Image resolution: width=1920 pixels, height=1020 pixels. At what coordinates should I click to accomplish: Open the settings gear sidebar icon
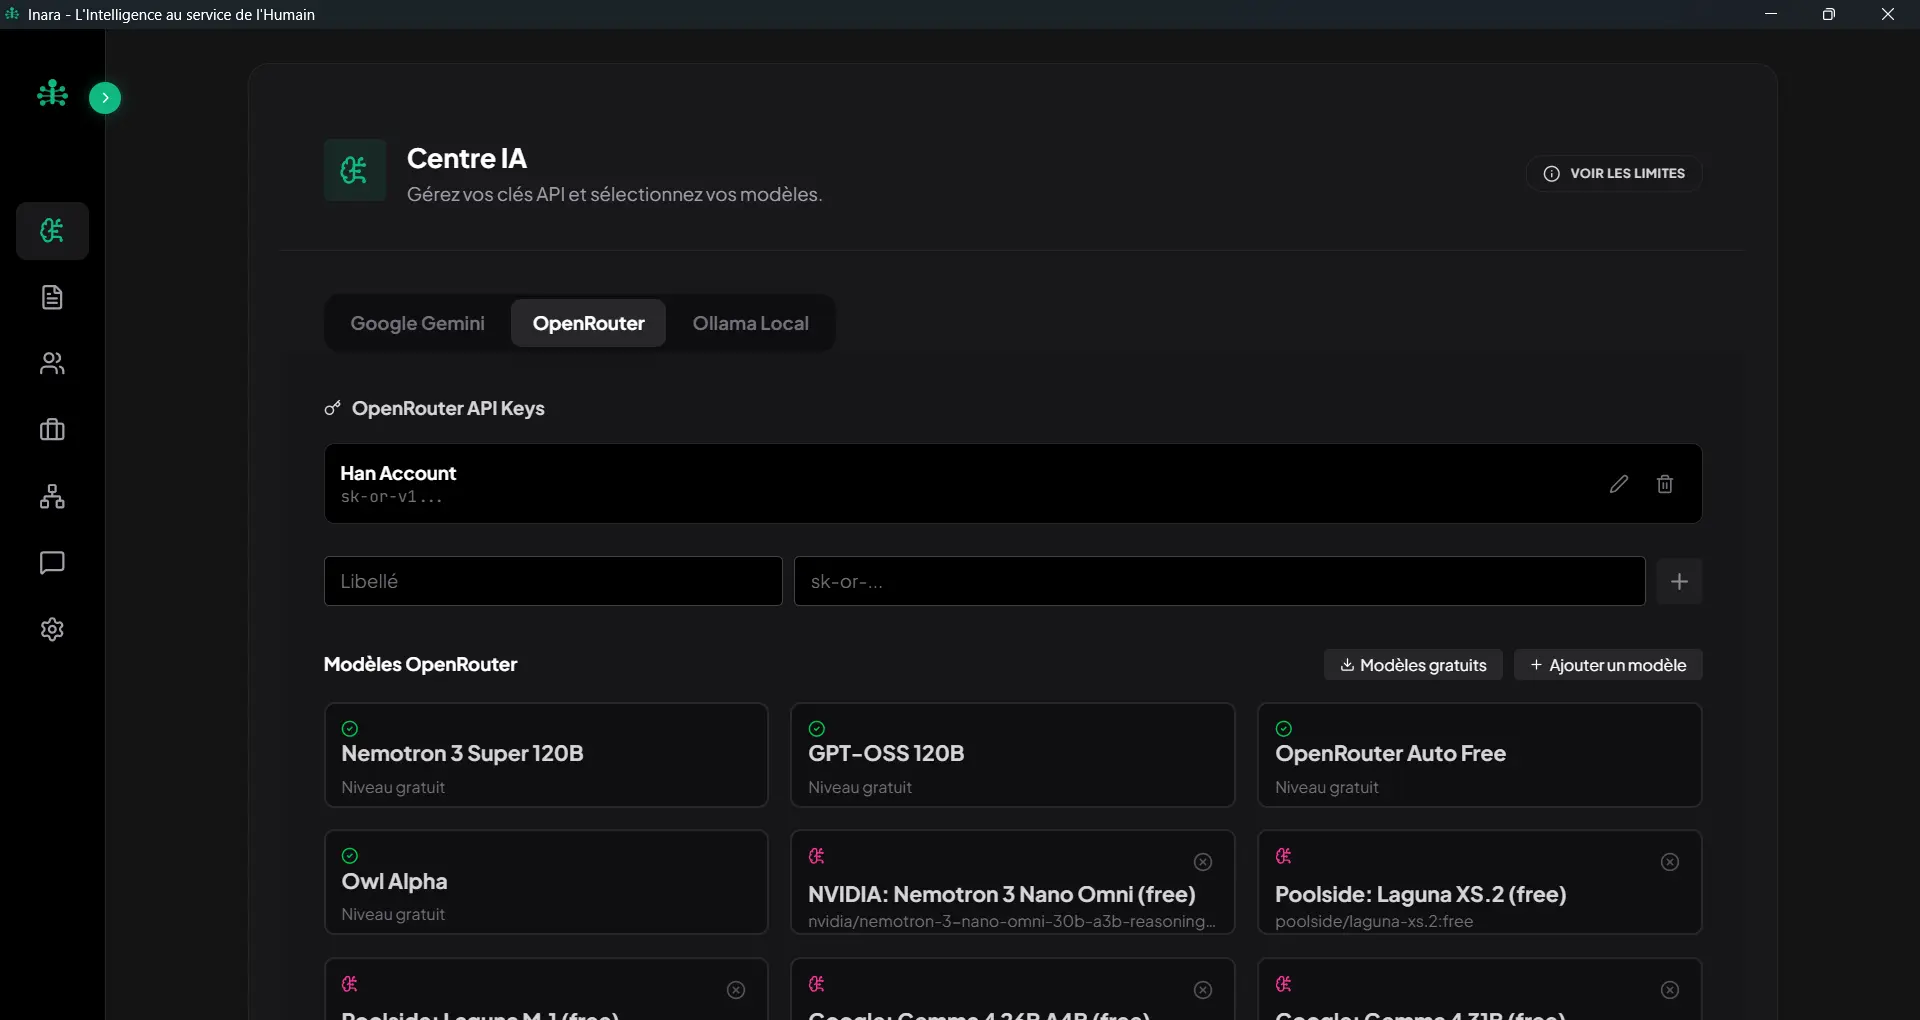pyautogui.click(x=52, y=629)
